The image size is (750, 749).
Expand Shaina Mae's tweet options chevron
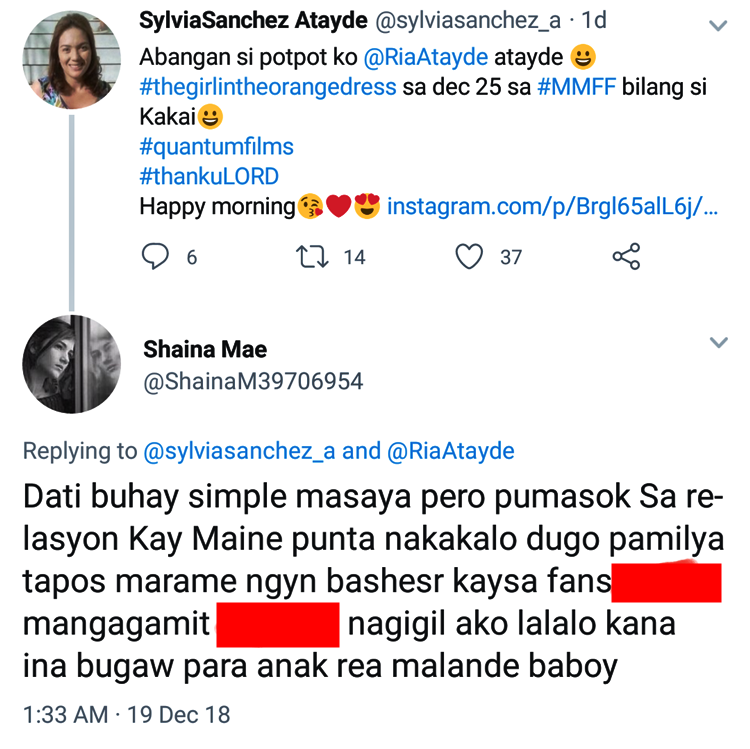718,343
